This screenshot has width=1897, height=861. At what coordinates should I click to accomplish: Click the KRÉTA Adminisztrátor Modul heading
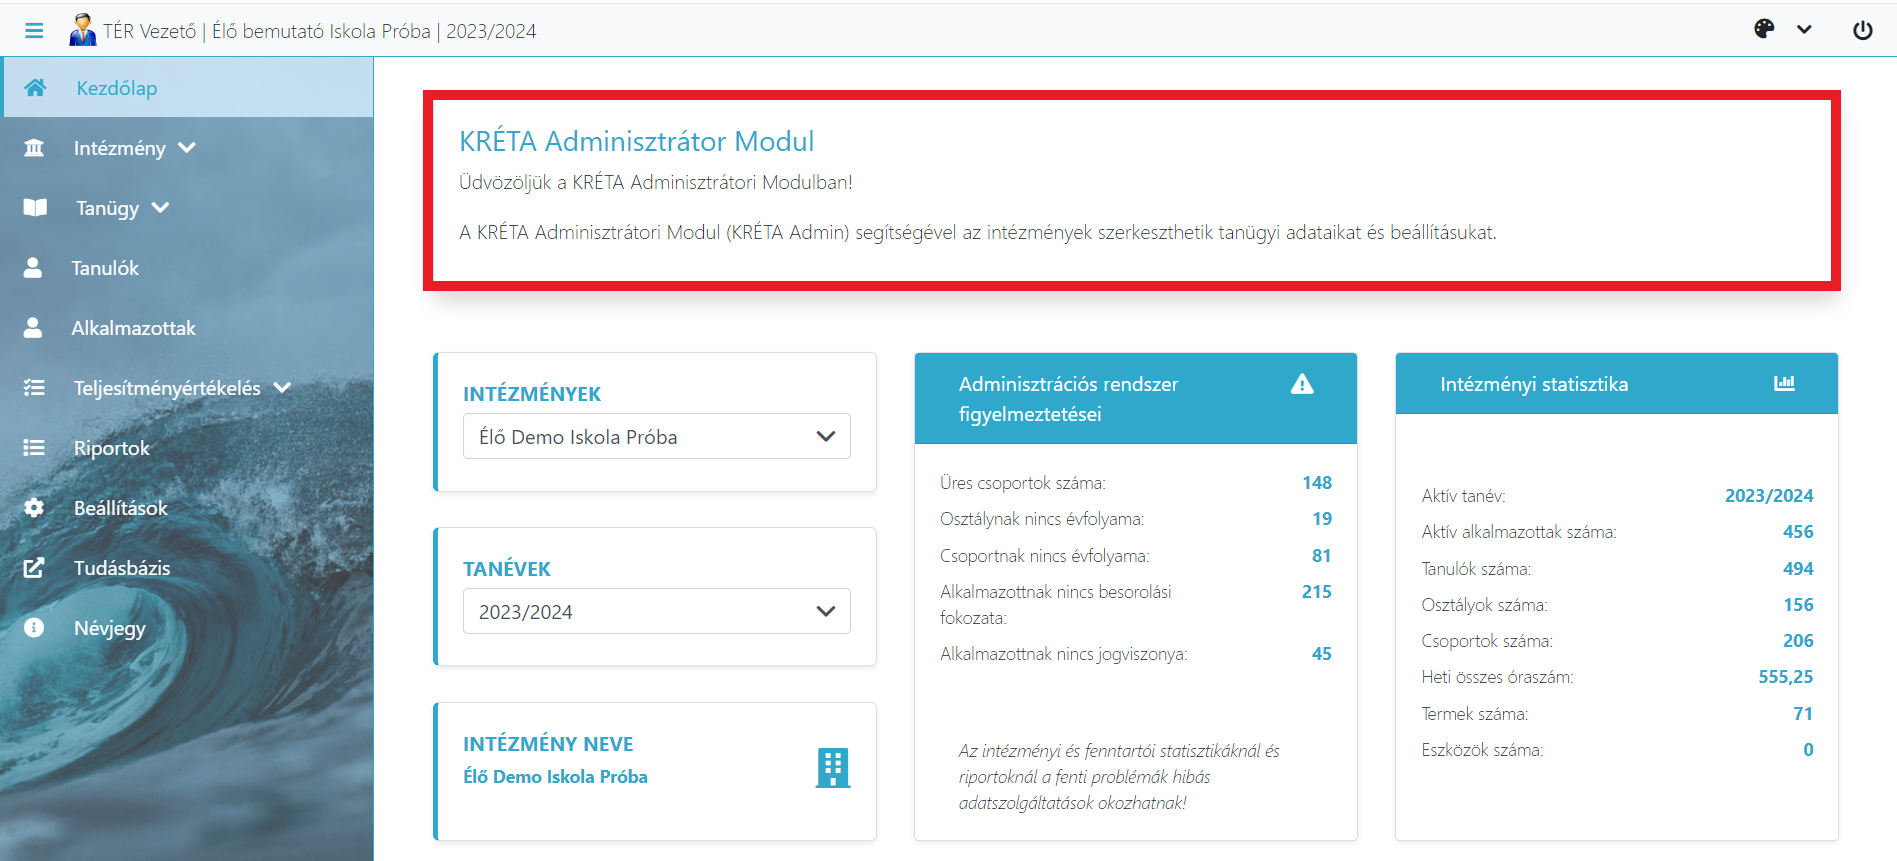(636, 141)
